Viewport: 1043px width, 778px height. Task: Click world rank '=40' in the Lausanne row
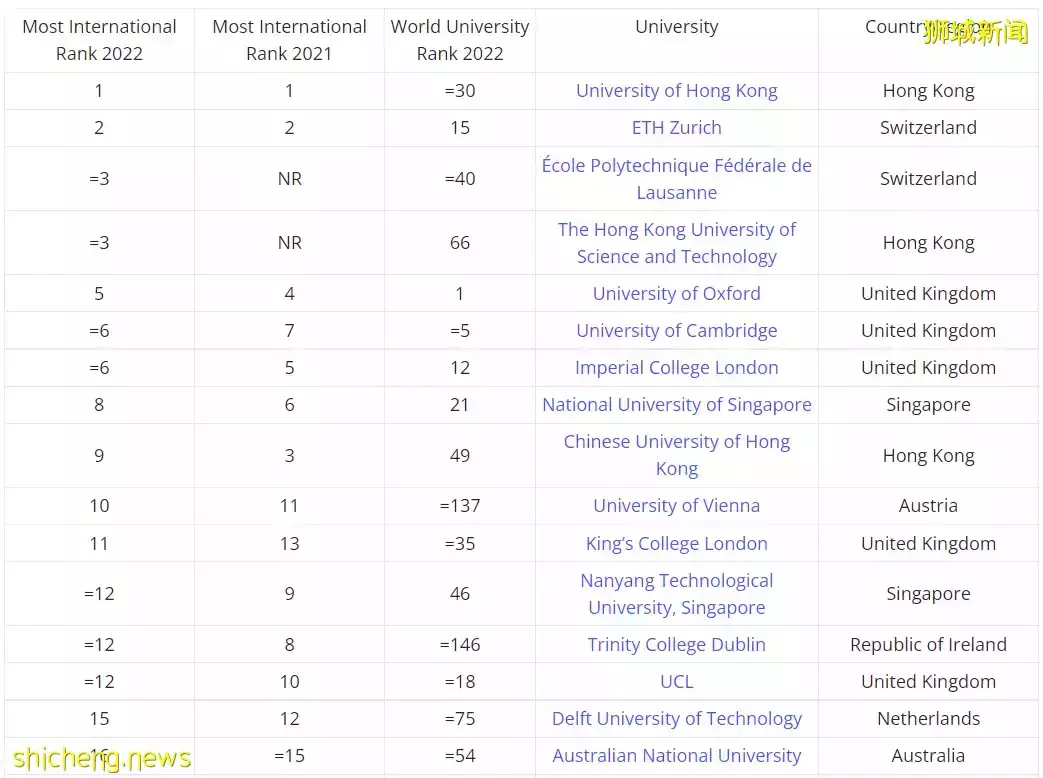tap(460, 179)
